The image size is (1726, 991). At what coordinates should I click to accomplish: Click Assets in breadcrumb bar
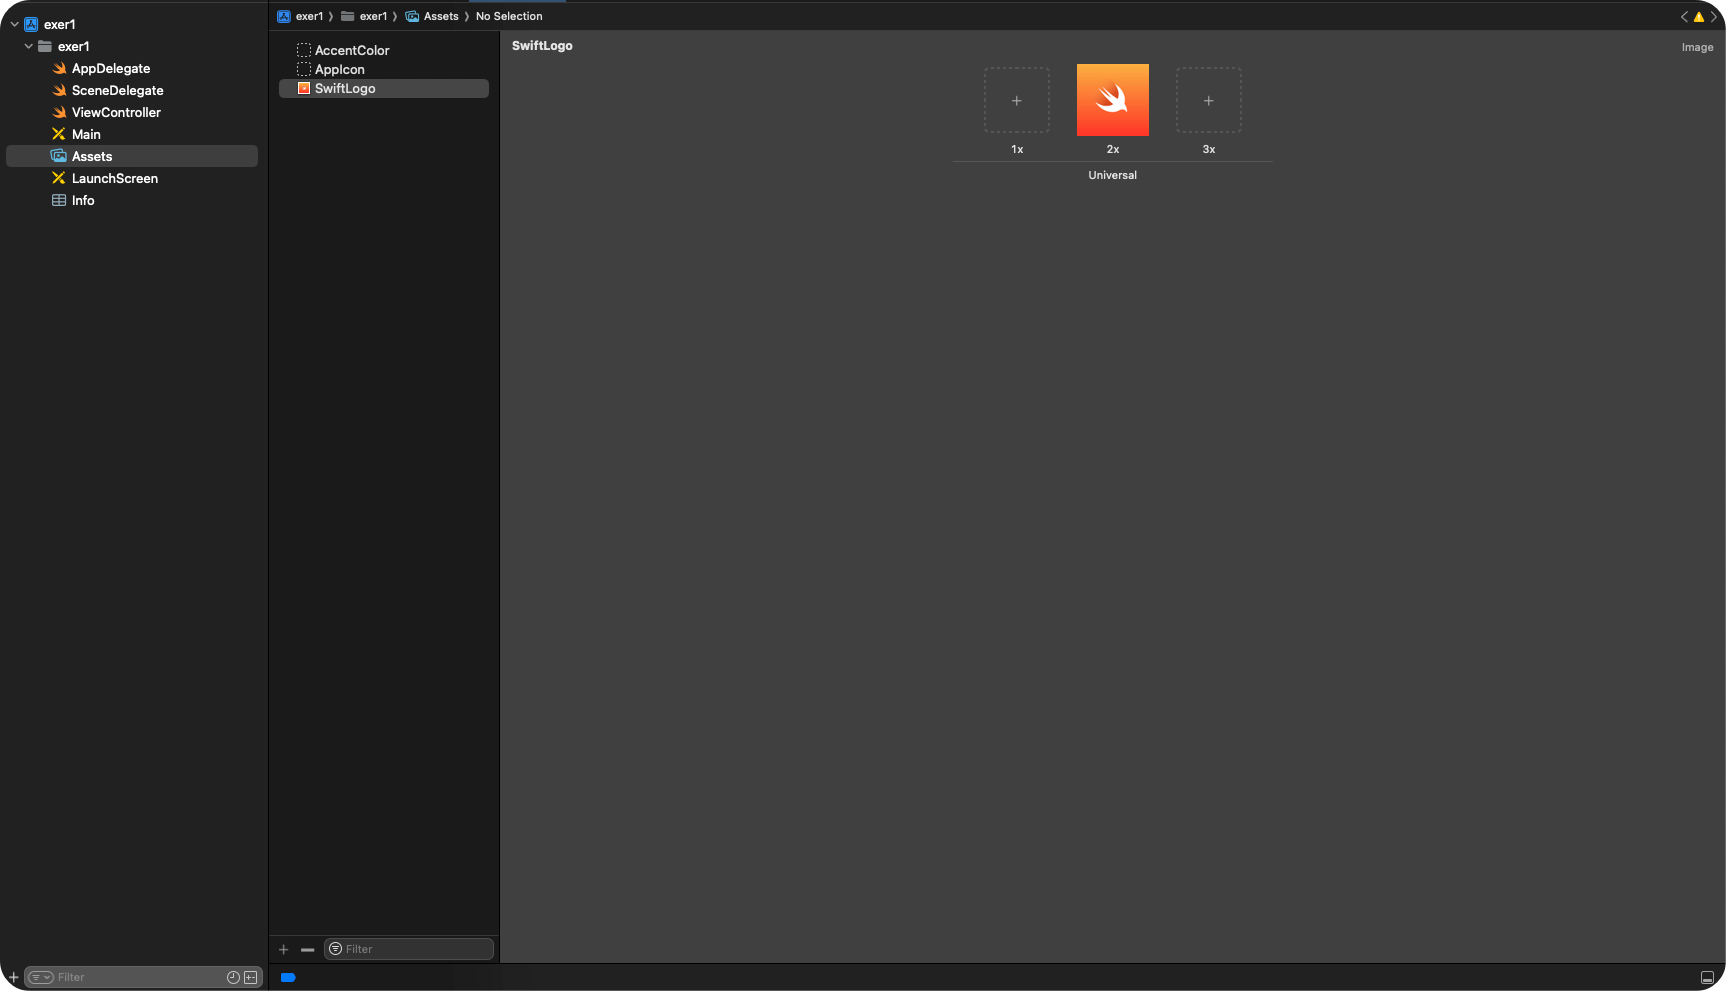tap(432, 16)
